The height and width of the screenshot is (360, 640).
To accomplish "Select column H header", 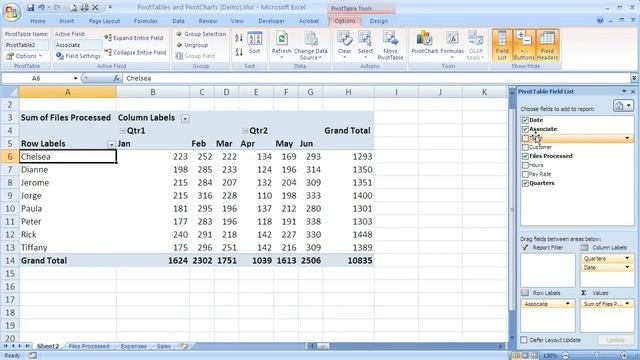I will (x=348, y=92).
